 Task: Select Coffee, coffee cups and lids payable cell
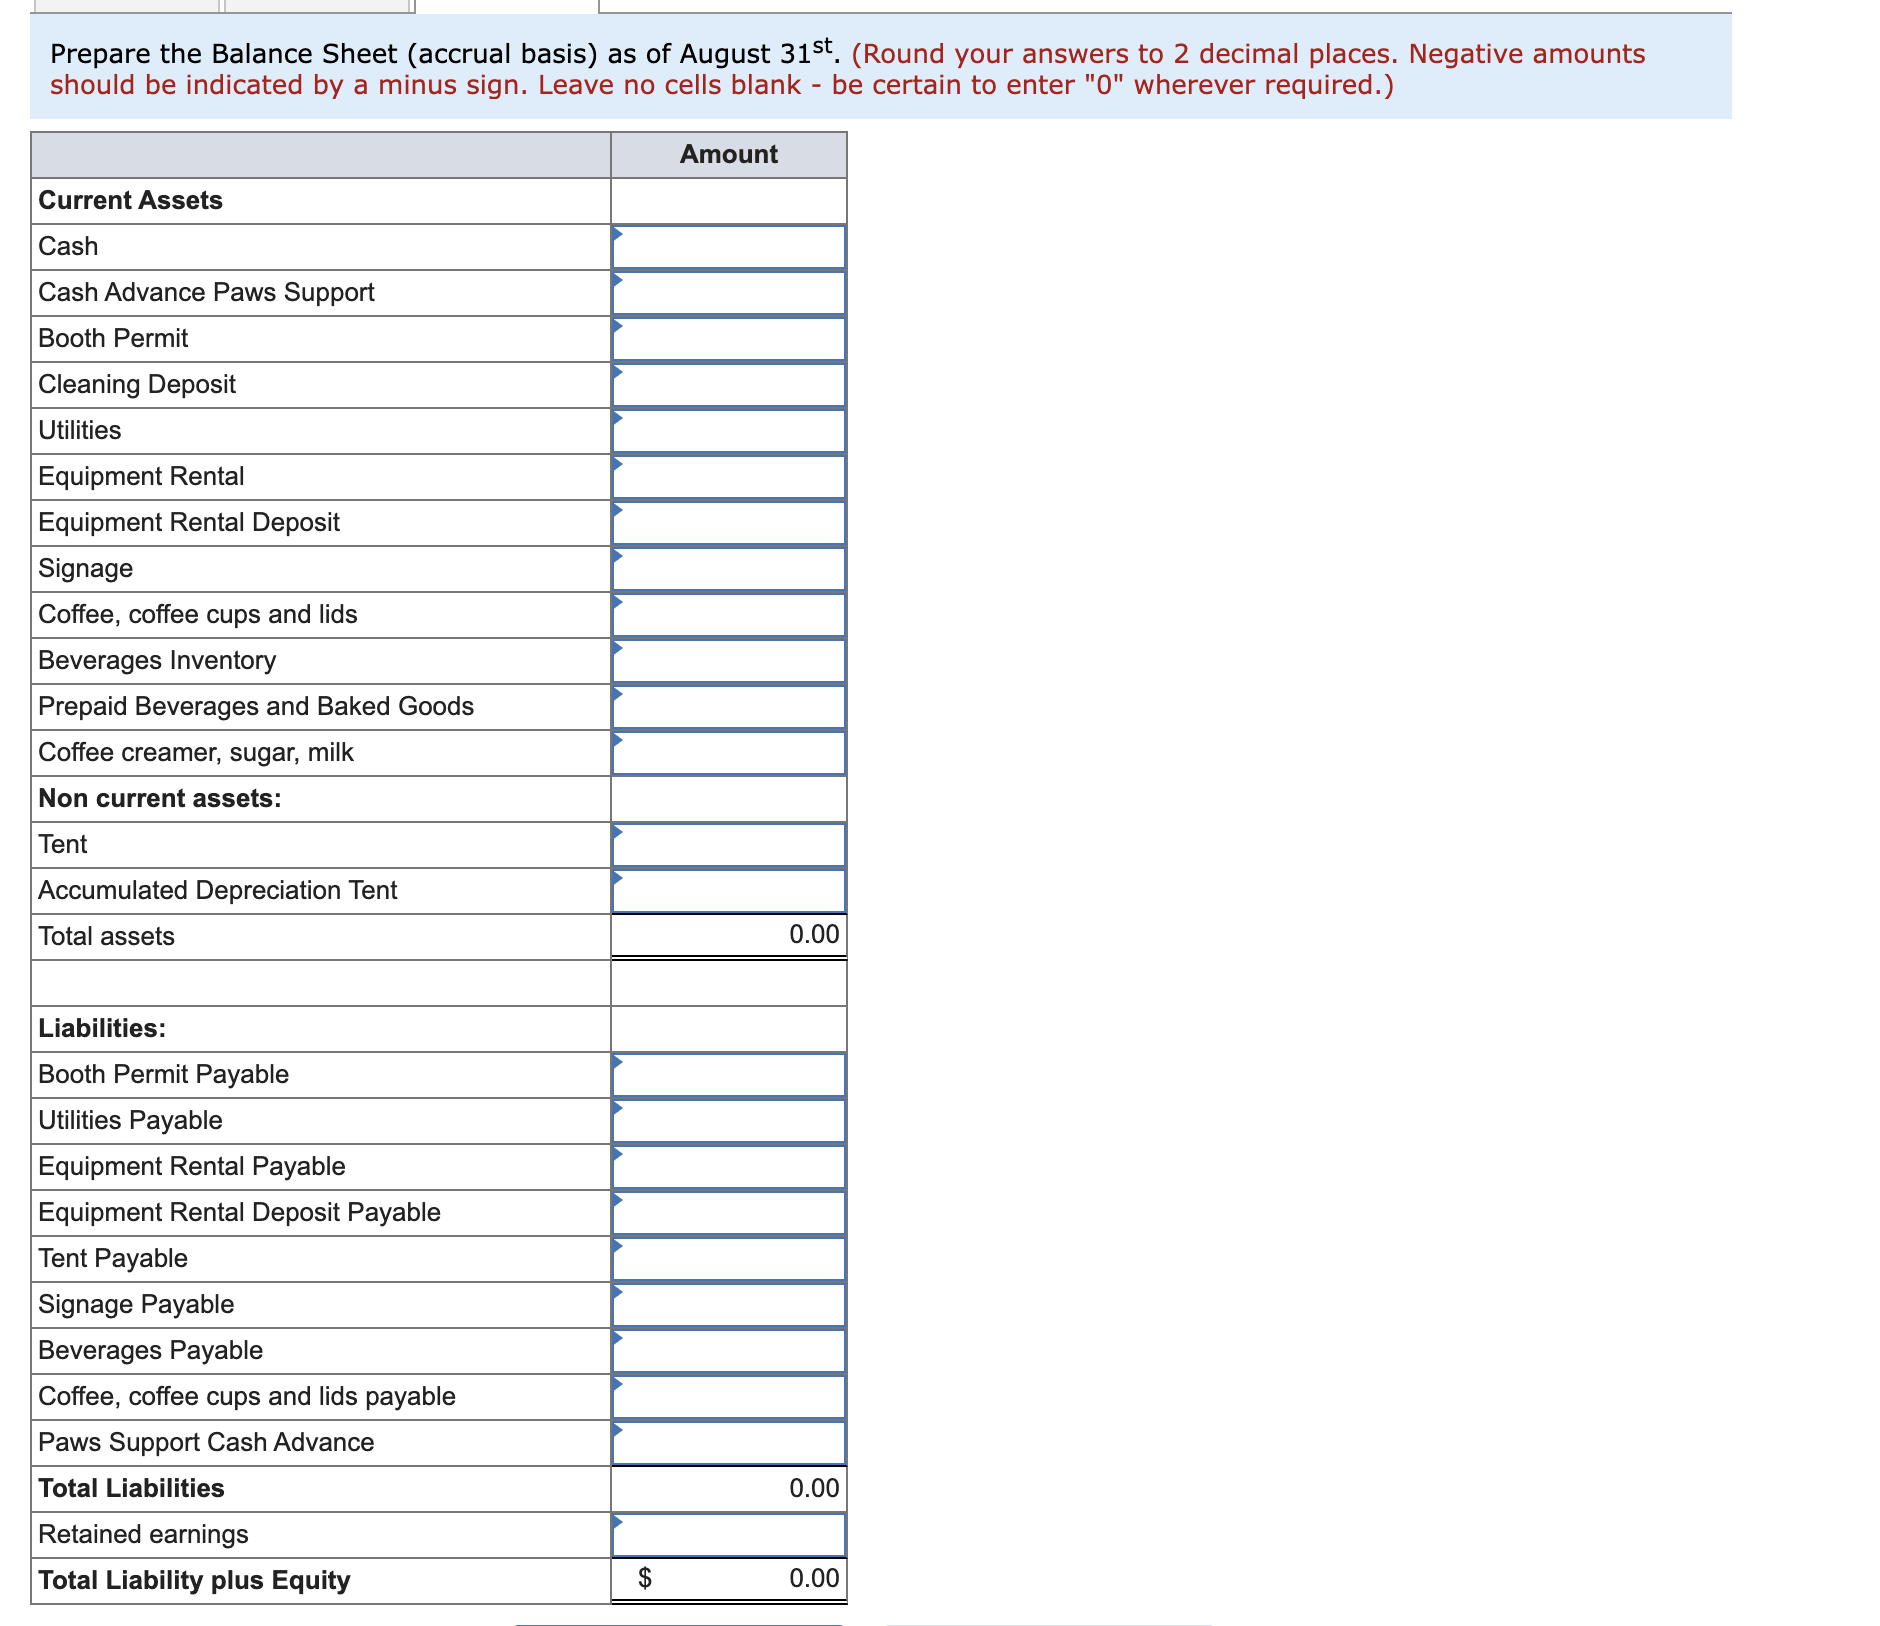point(729,1397)
